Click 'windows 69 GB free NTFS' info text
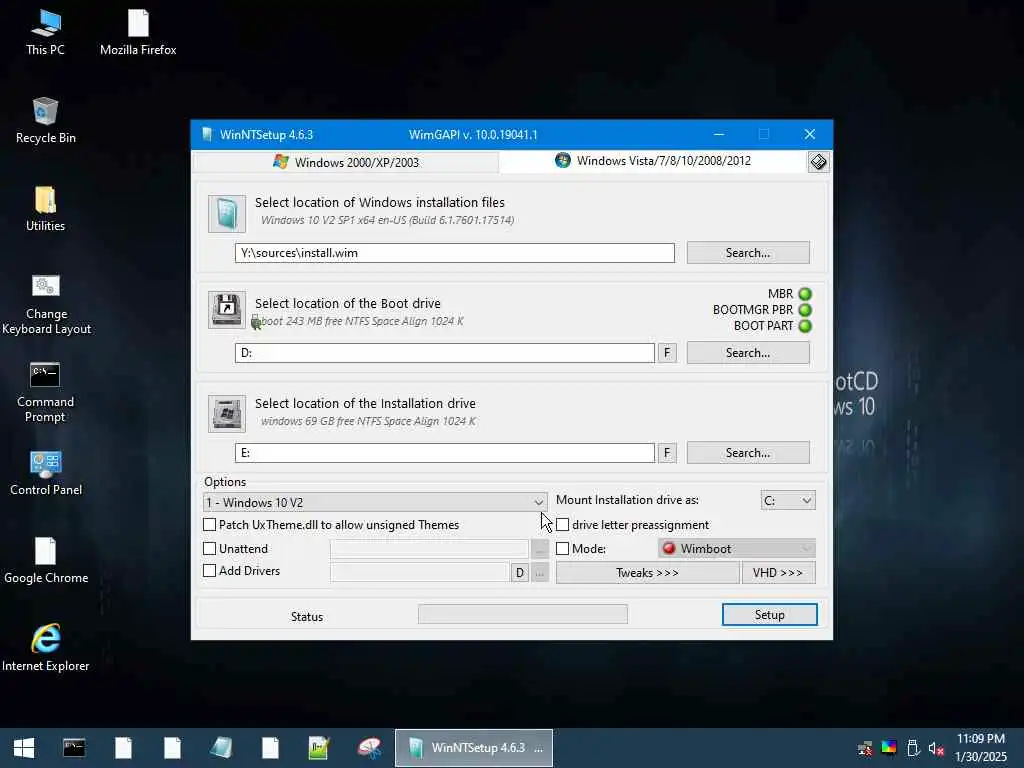The width and height of the screenshot is (1024, 768). tap(368, 421)
